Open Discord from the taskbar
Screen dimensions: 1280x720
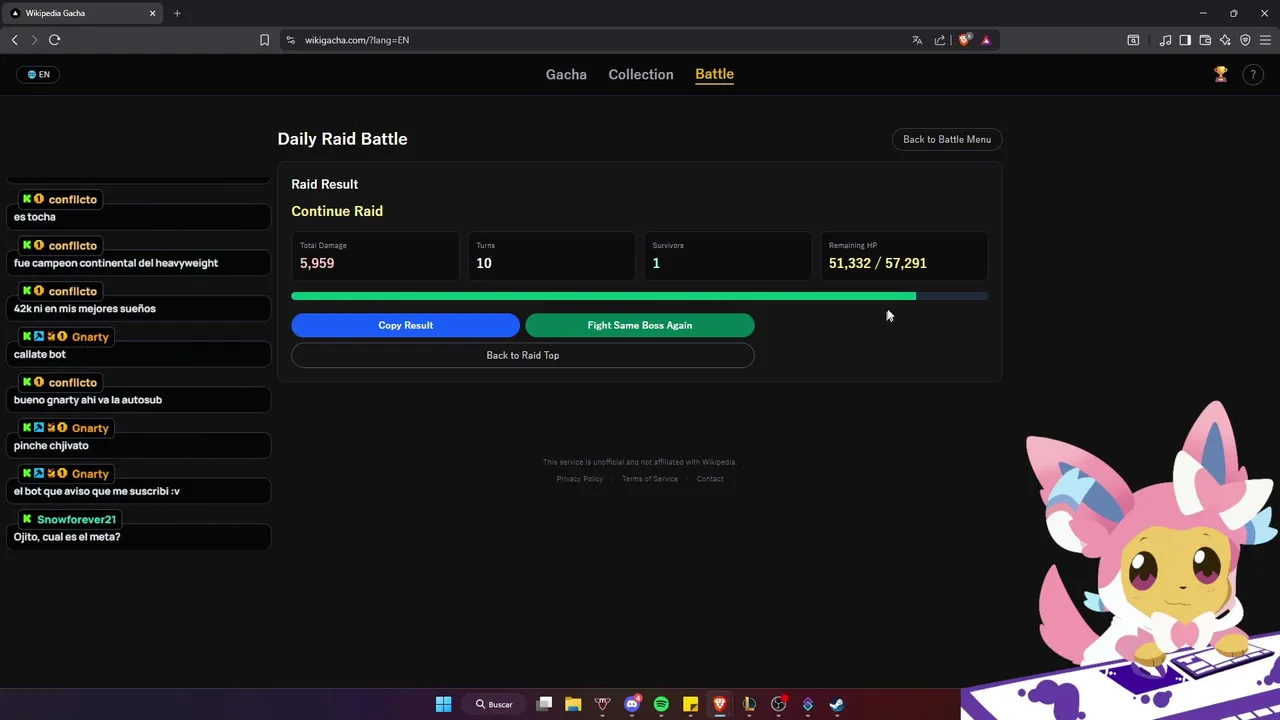point(632,704)
